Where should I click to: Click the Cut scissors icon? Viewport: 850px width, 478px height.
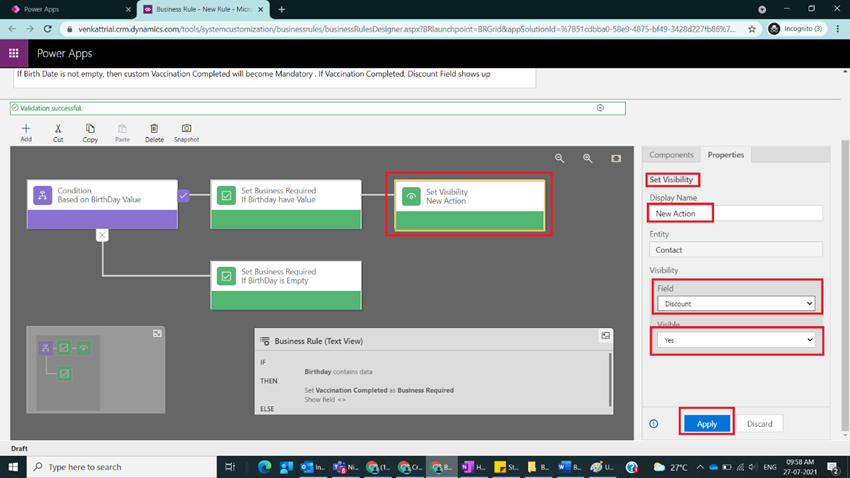point(58,132)
